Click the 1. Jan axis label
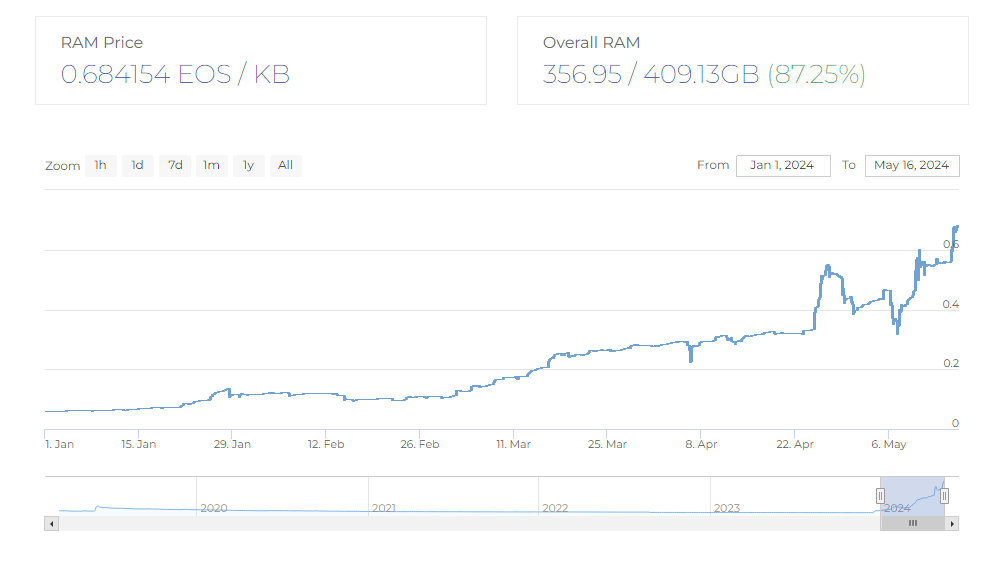 pos(59,444)
